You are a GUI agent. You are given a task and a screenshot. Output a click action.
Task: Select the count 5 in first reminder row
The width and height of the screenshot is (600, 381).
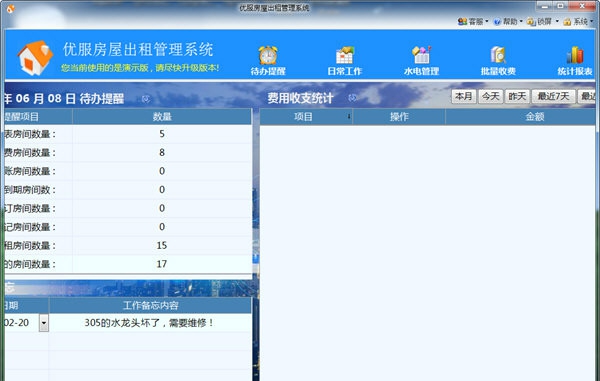click(162, 134)
